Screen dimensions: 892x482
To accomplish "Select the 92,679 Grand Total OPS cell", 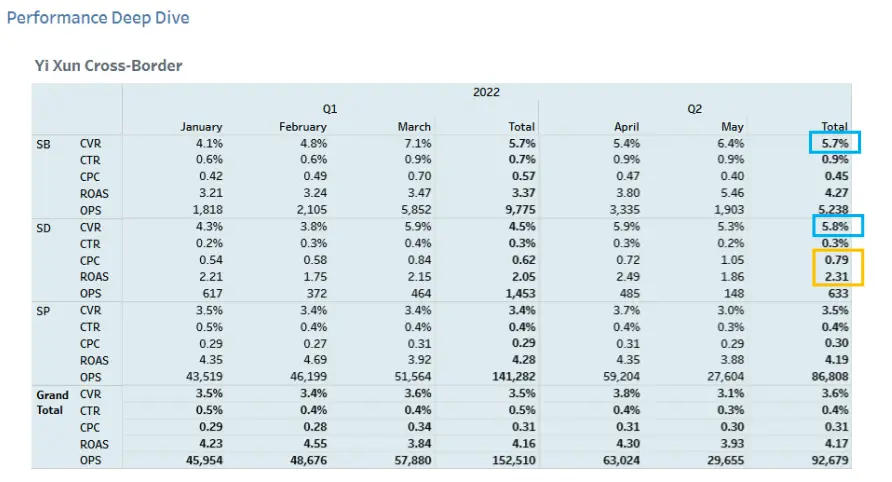I will (x=828, y=459).
